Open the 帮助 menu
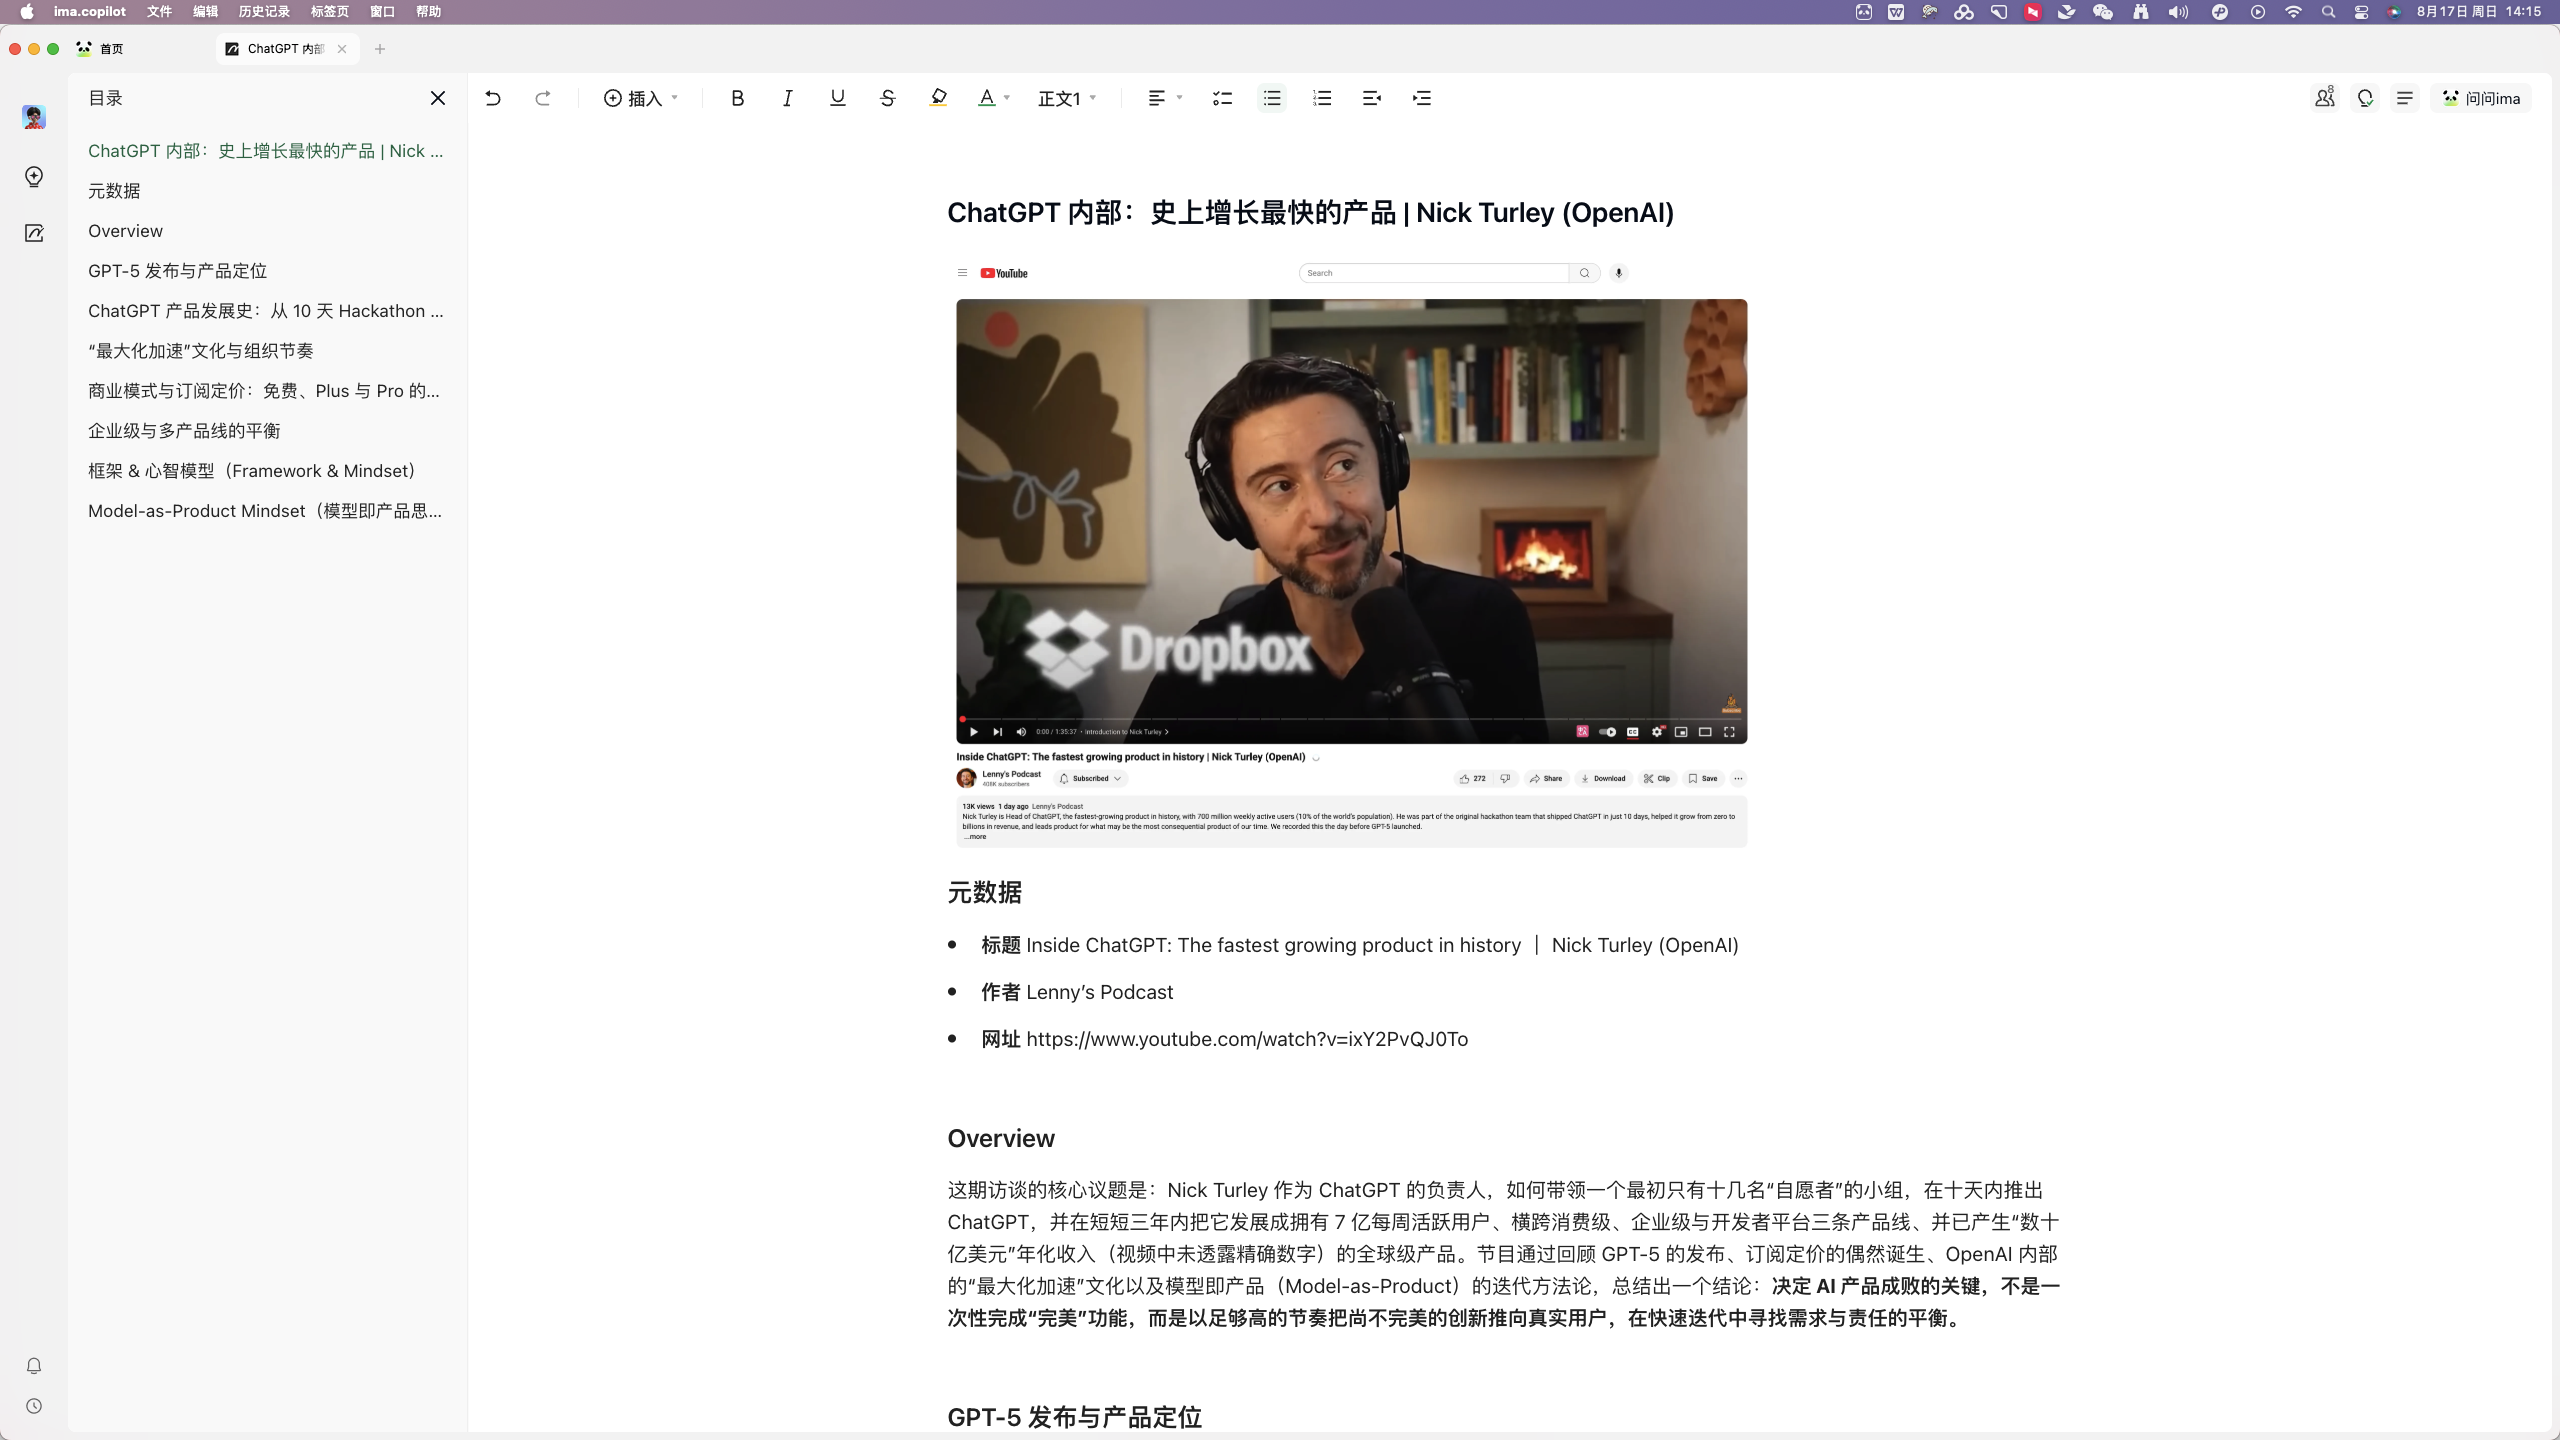This screenshot has width=2560, height=1440. pyautogui.click(x=428, y=12)
